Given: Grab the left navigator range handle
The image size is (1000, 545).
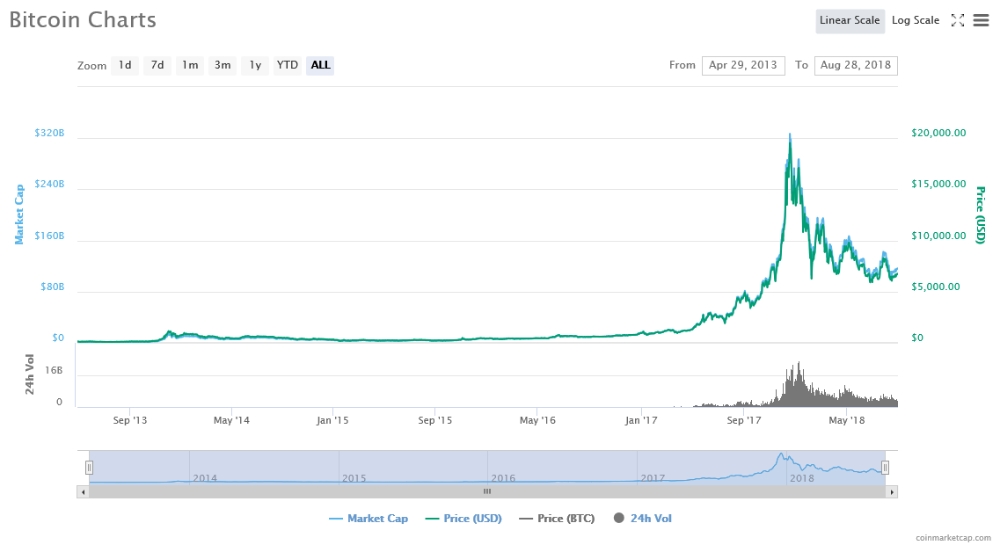Looking at the screenshot, I should click(89, 467).
